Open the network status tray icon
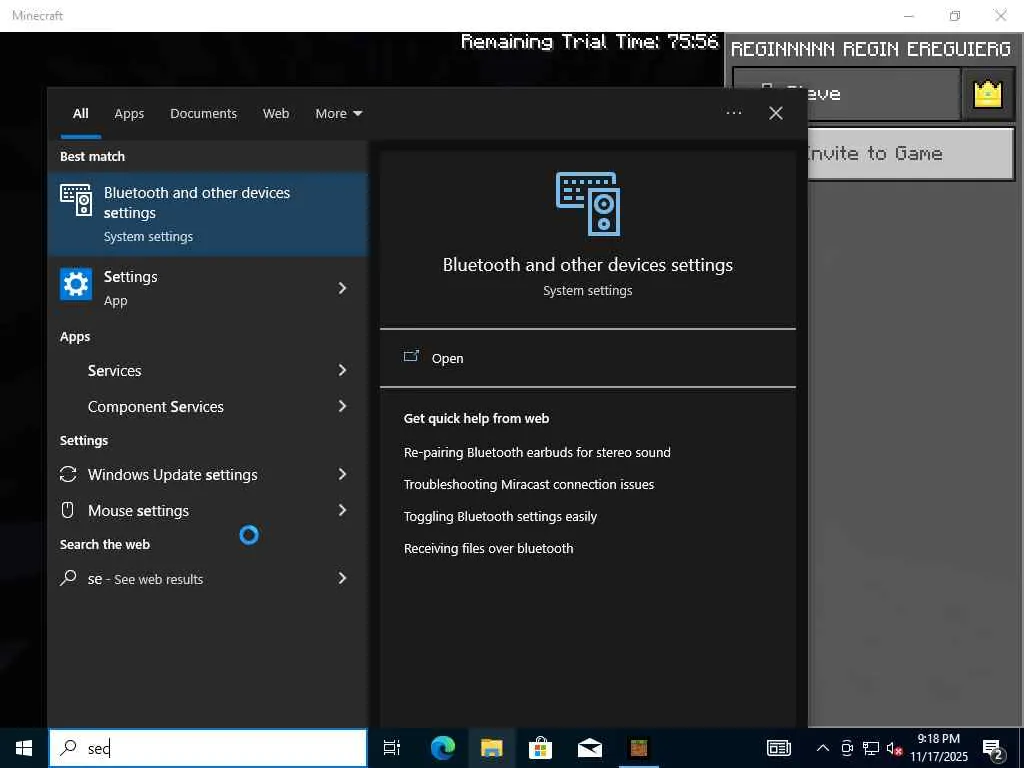1024x768 pixels. click(871, 748)
